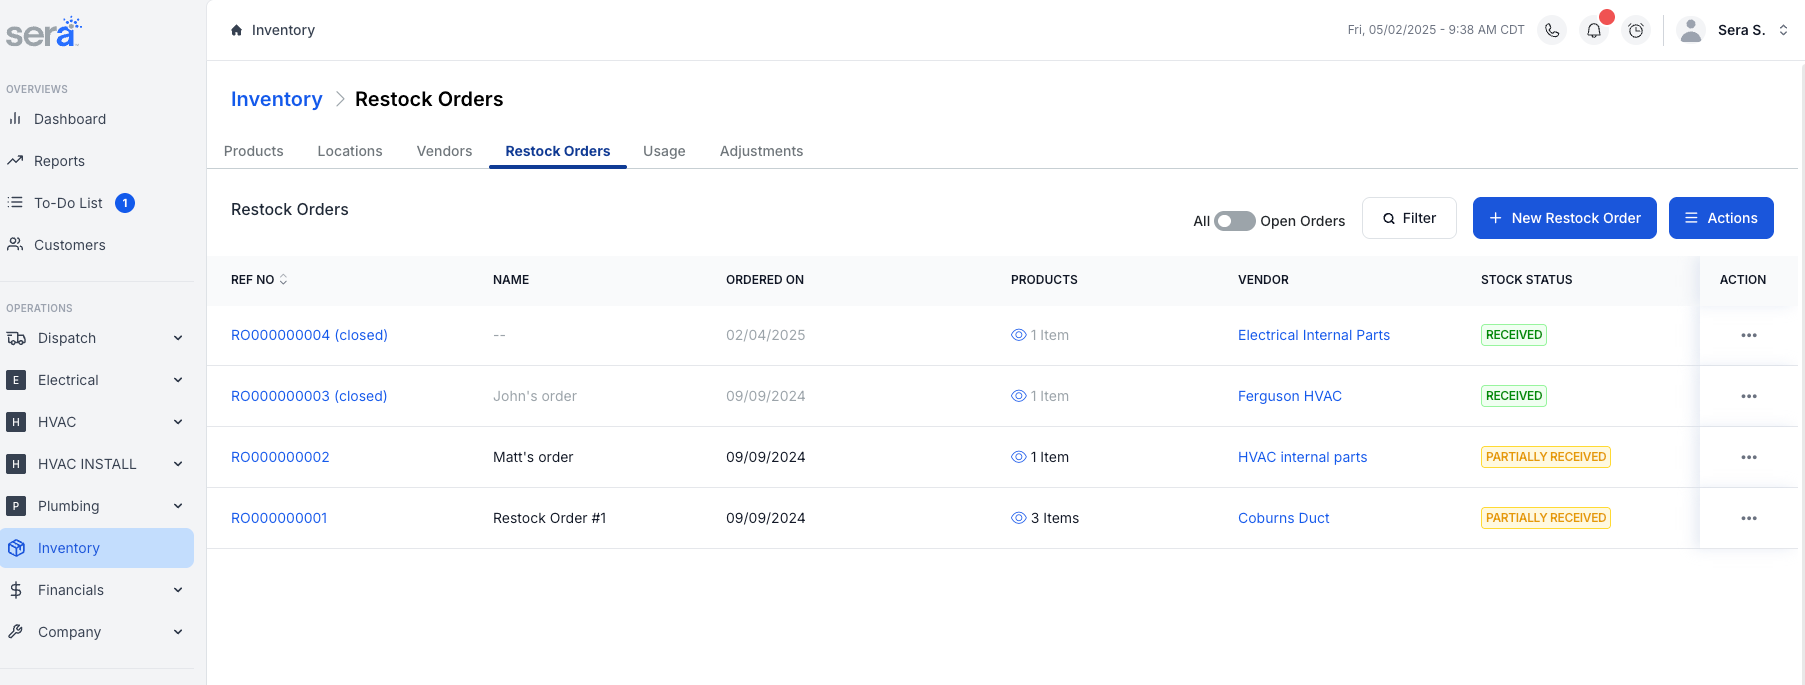Viewport: 1805px width, 685px height.
Task: View products eye icon for Matt's order
Action: (x=1019, y=457)
